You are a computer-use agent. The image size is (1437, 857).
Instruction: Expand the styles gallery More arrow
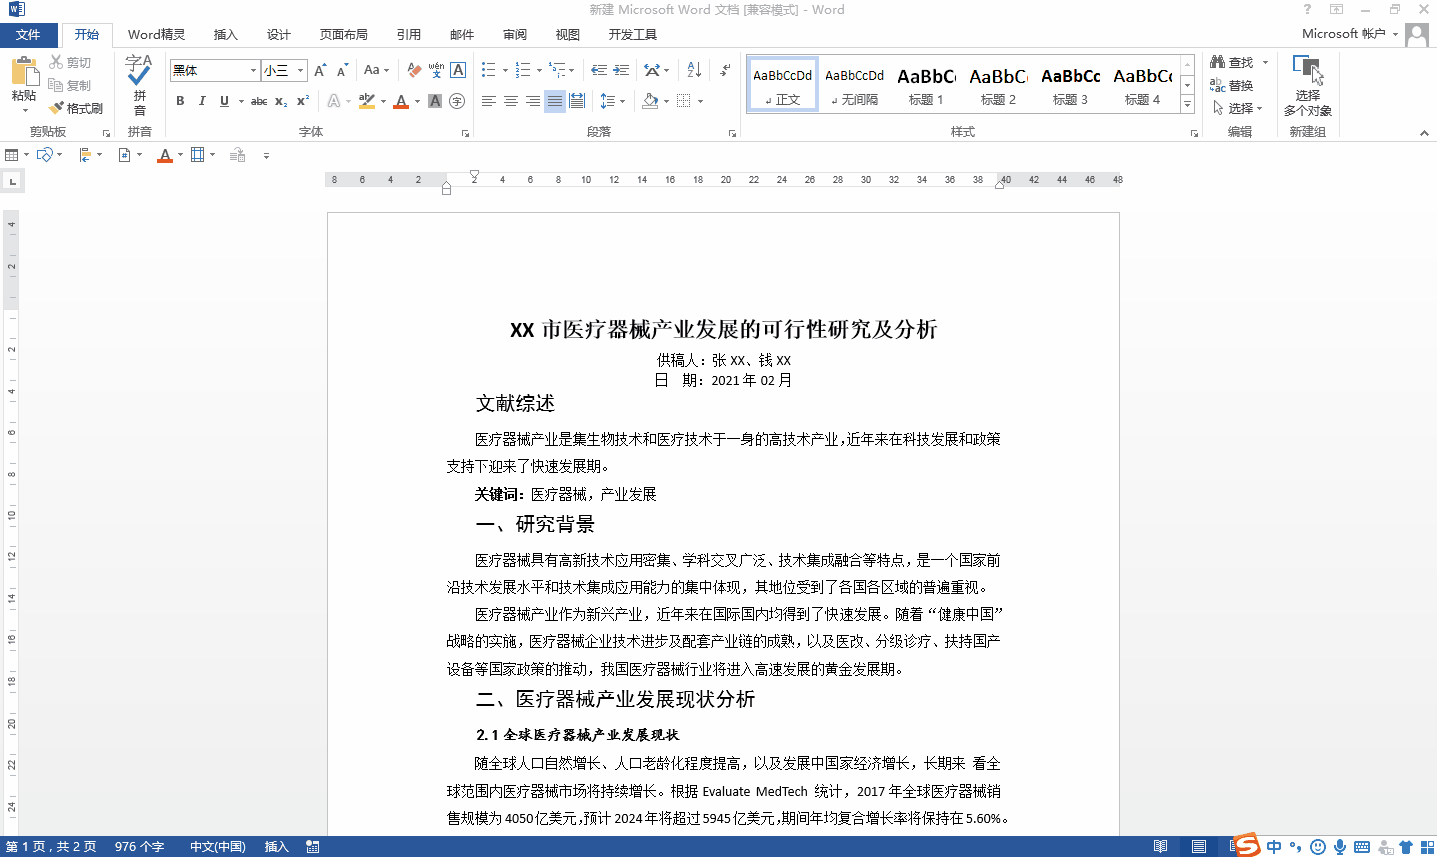pyautogui.click(x=1187, y=104)
